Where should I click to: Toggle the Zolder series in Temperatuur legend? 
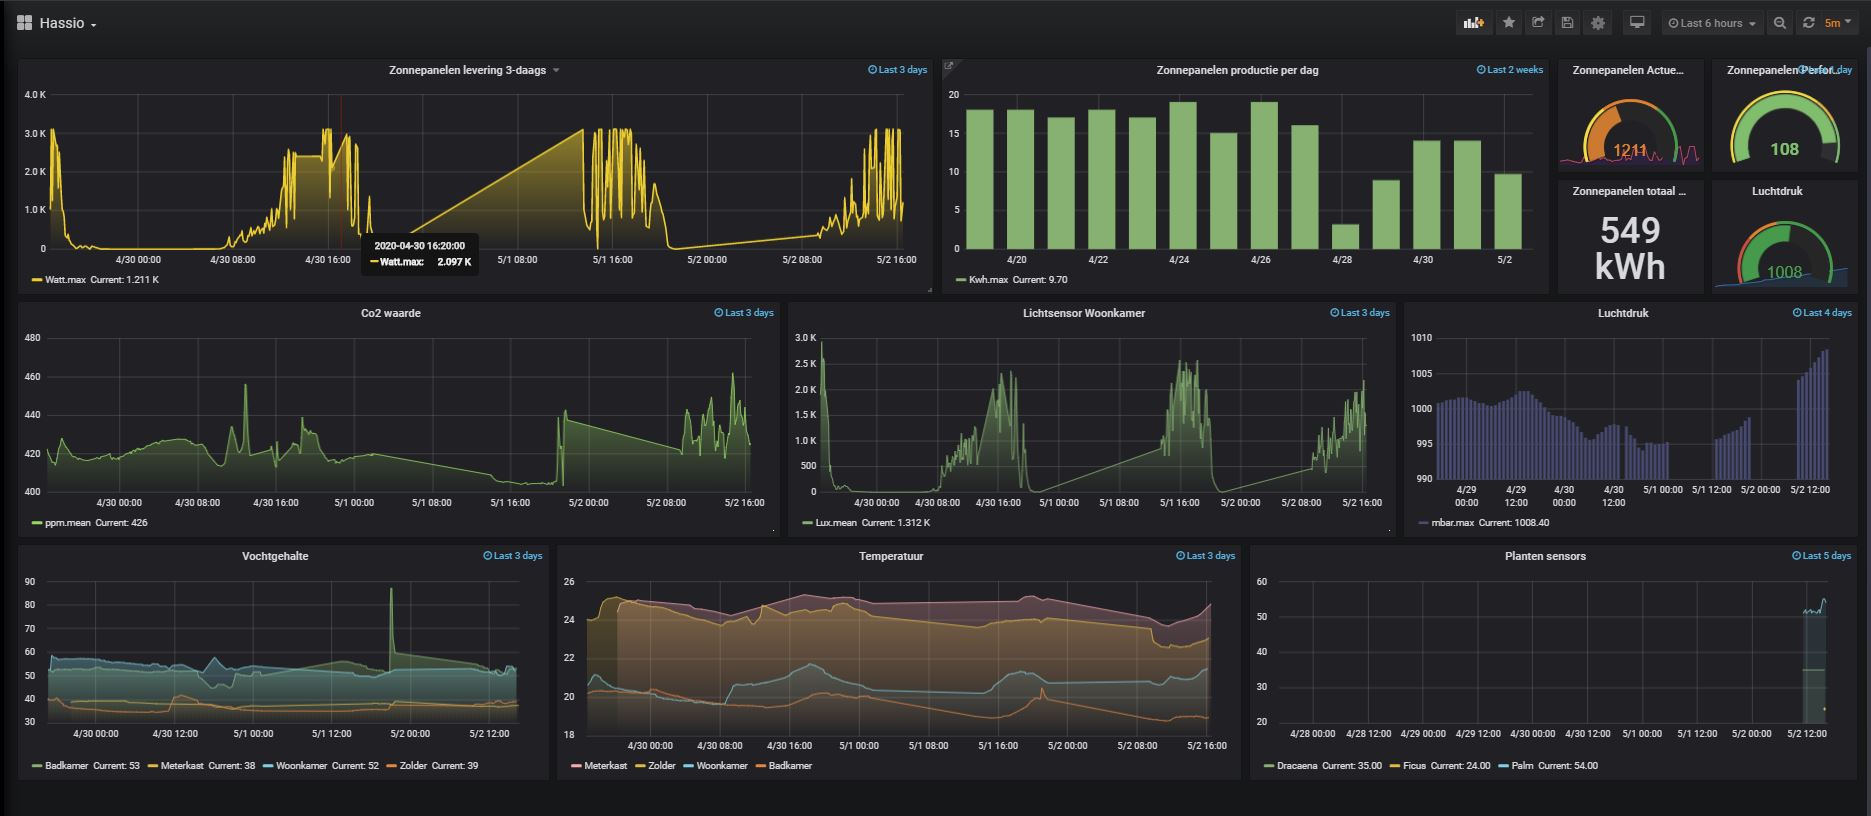[661, 766]
